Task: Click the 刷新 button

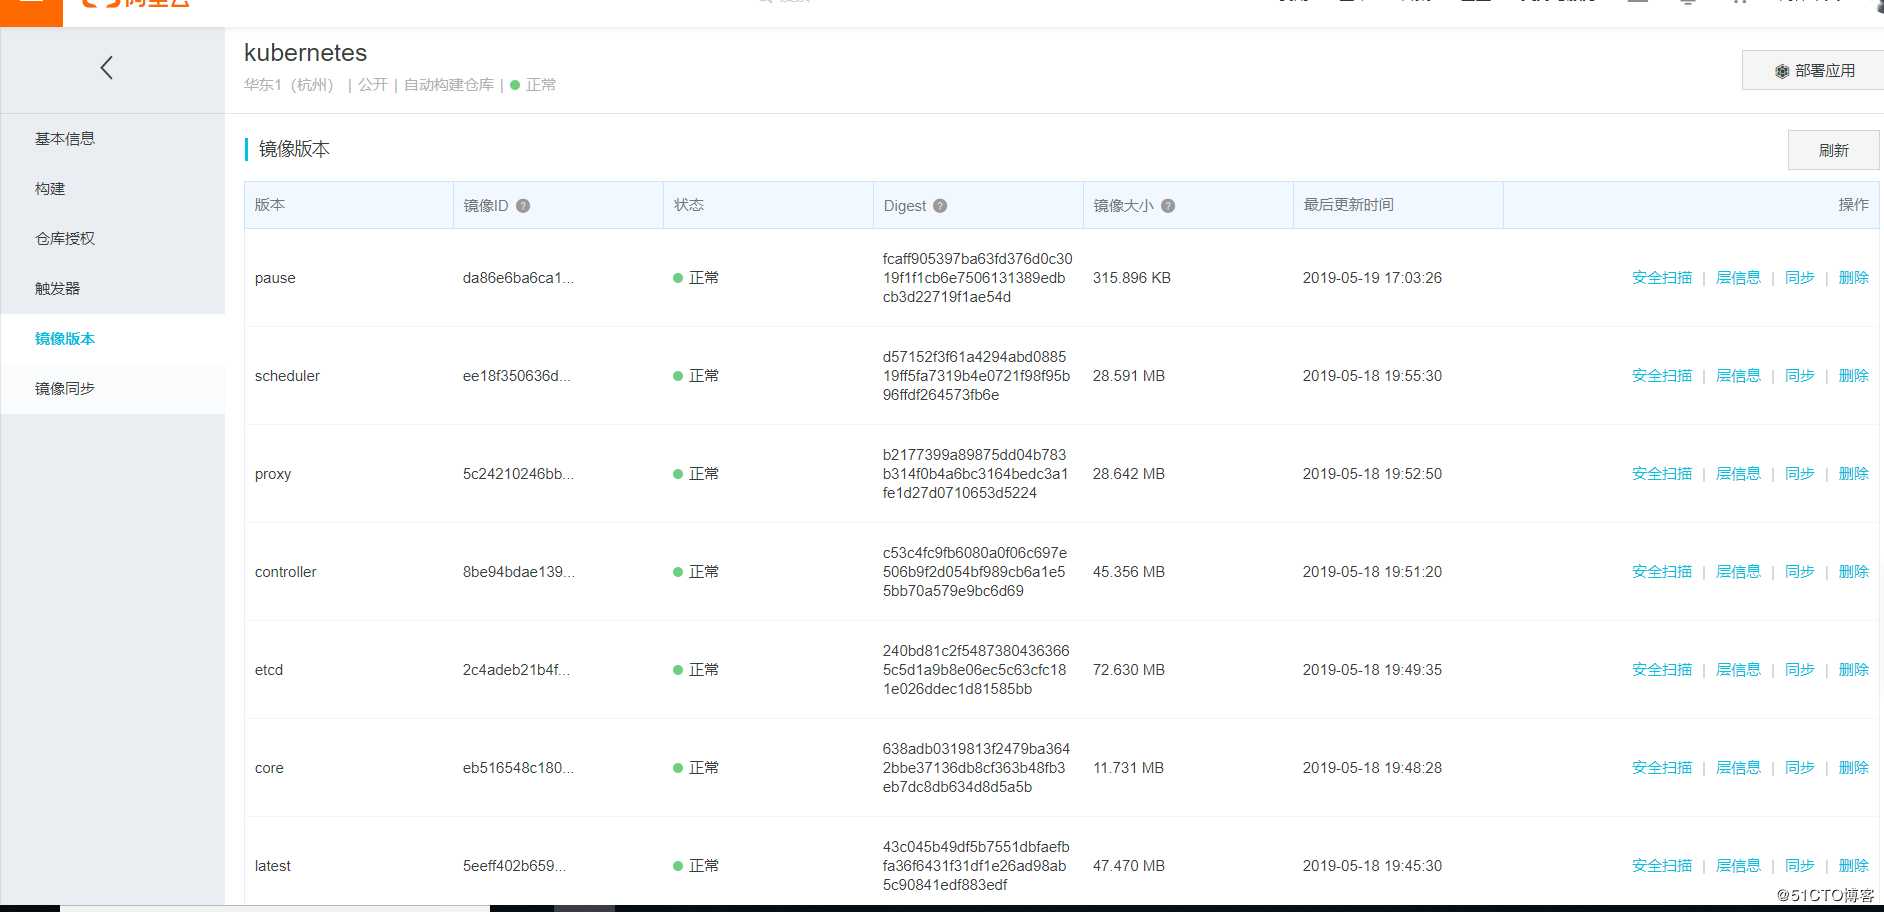Action: (1833, 150)
